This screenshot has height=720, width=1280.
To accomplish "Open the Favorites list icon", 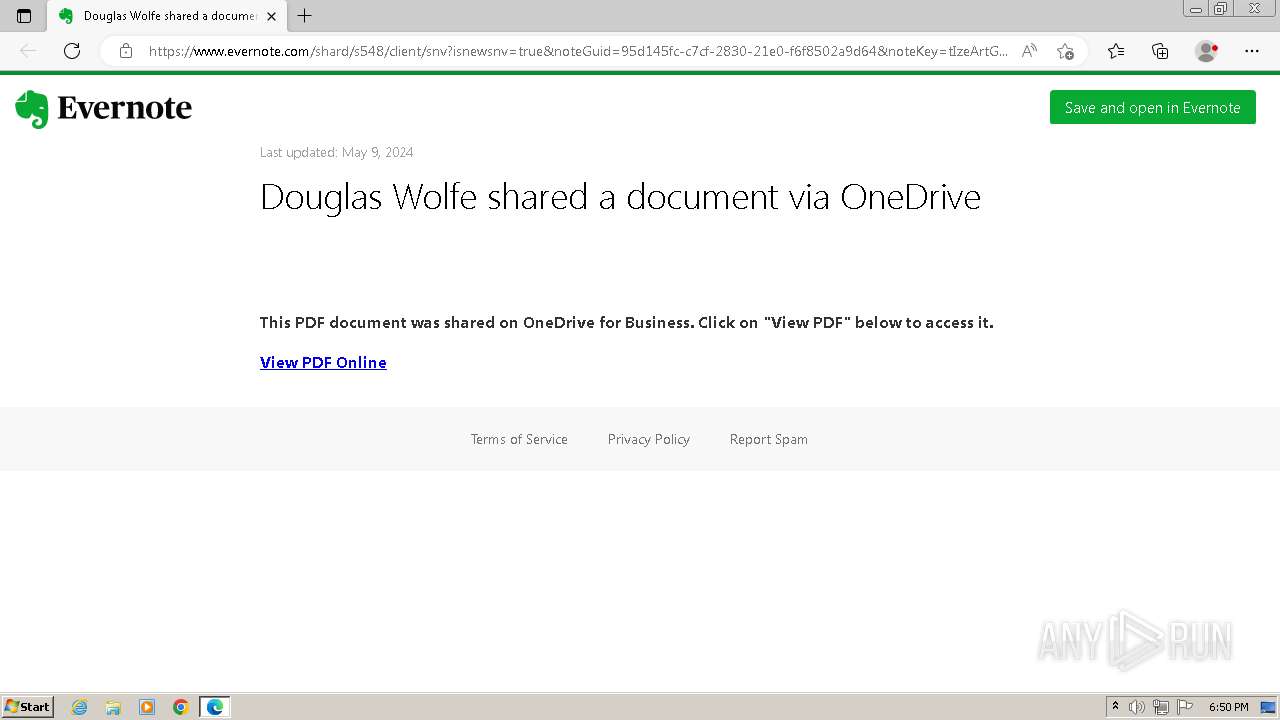I will 1116,51.
